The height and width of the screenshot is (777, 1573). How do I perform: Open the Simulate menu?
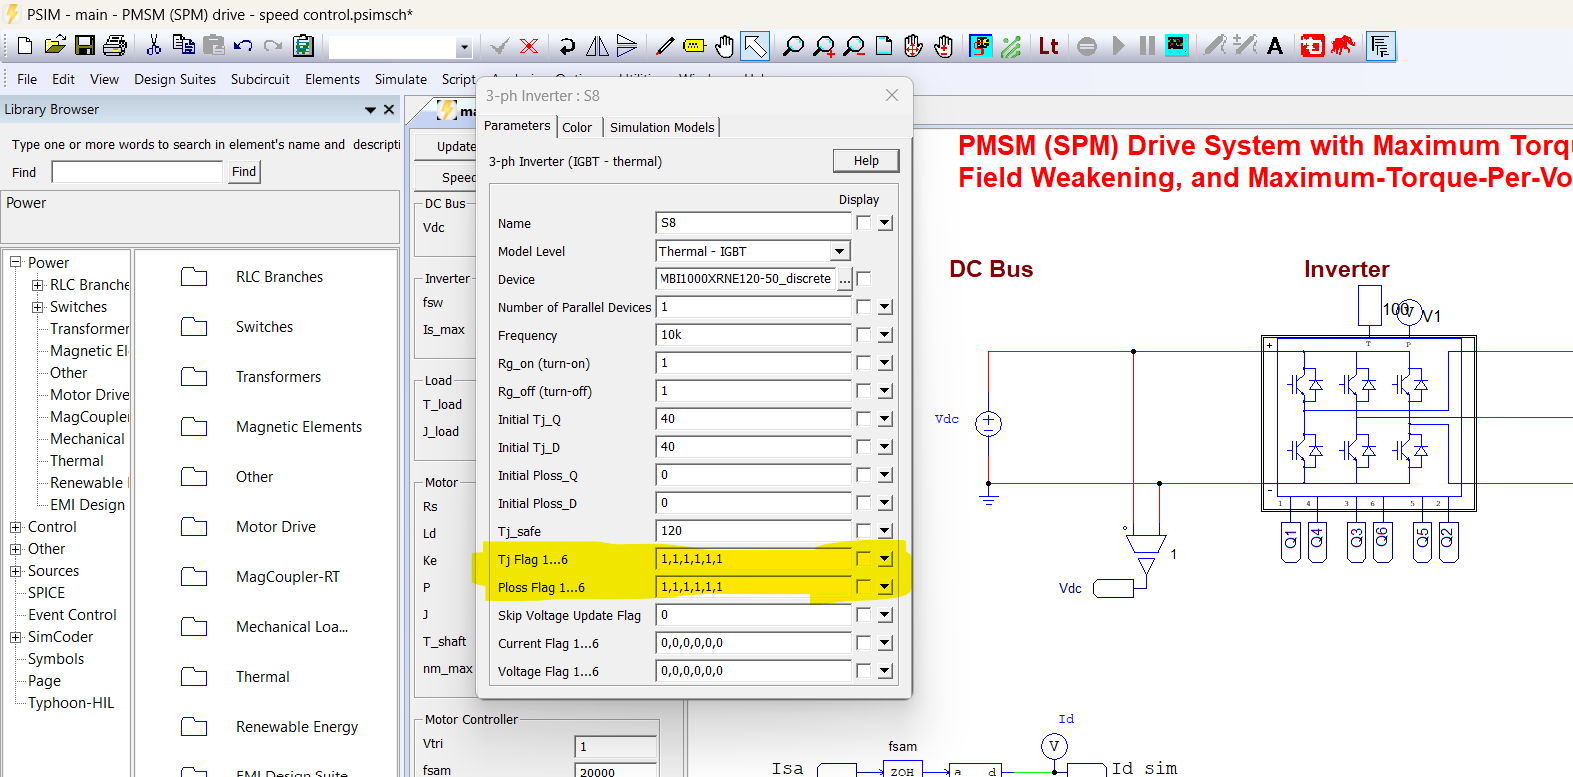[x=400, y=79]
